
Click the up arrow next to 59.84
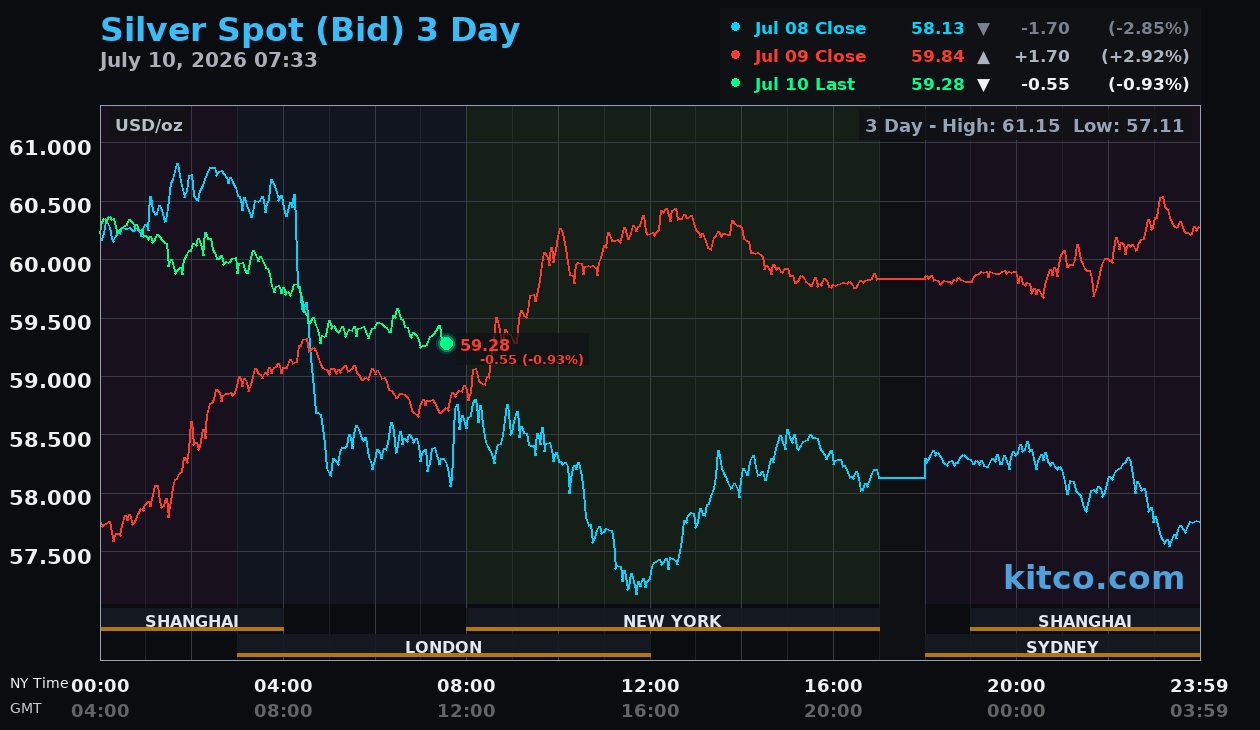click(x=984, y=56)
